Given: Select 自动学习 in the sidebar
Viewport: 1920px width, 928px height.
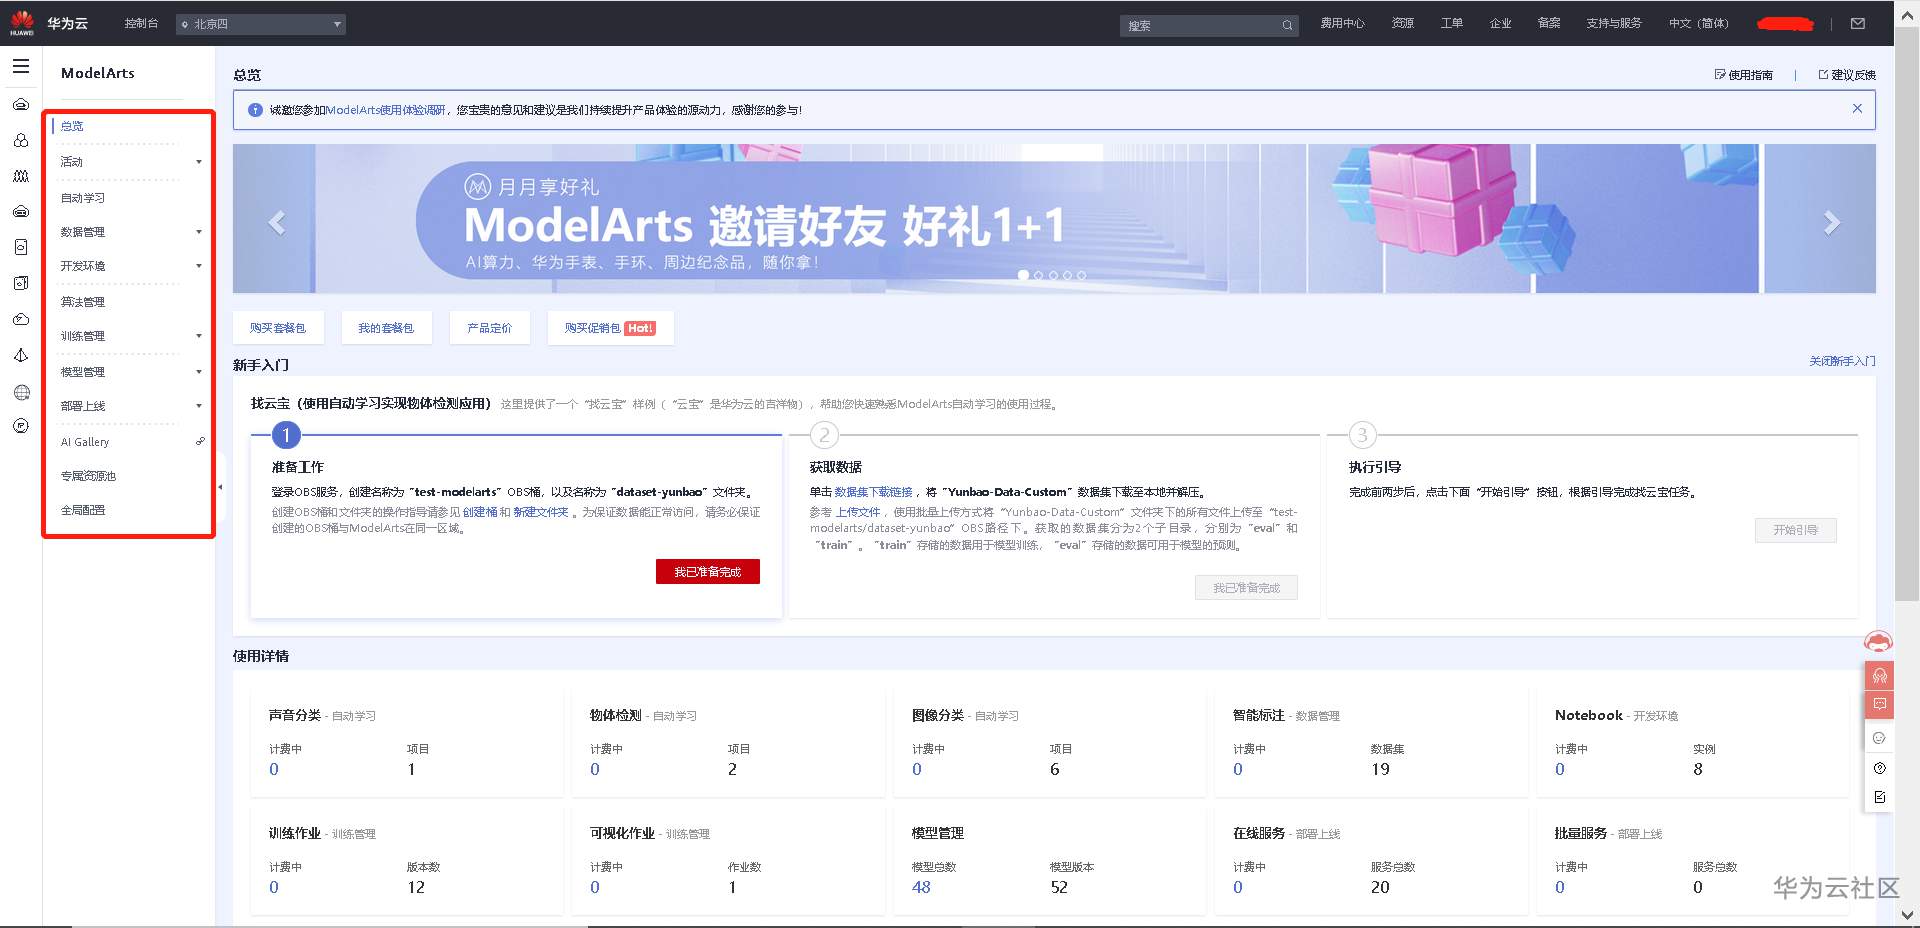Looking at the screenshot, I should click(x=84, y=197).
